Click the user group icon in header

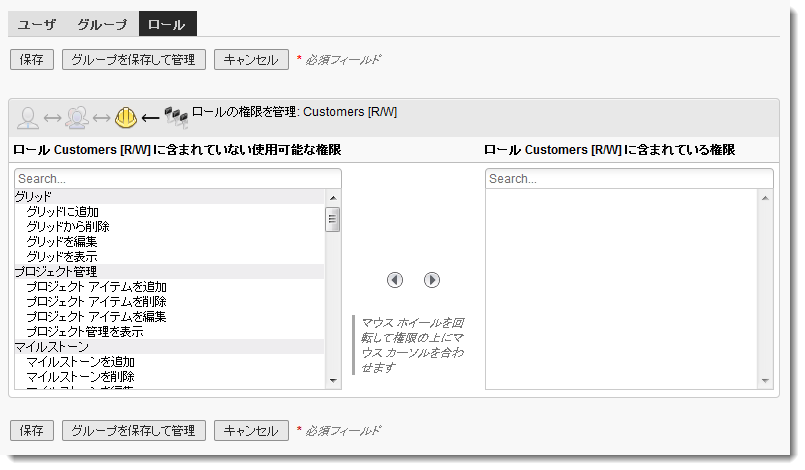click(77, 117)
